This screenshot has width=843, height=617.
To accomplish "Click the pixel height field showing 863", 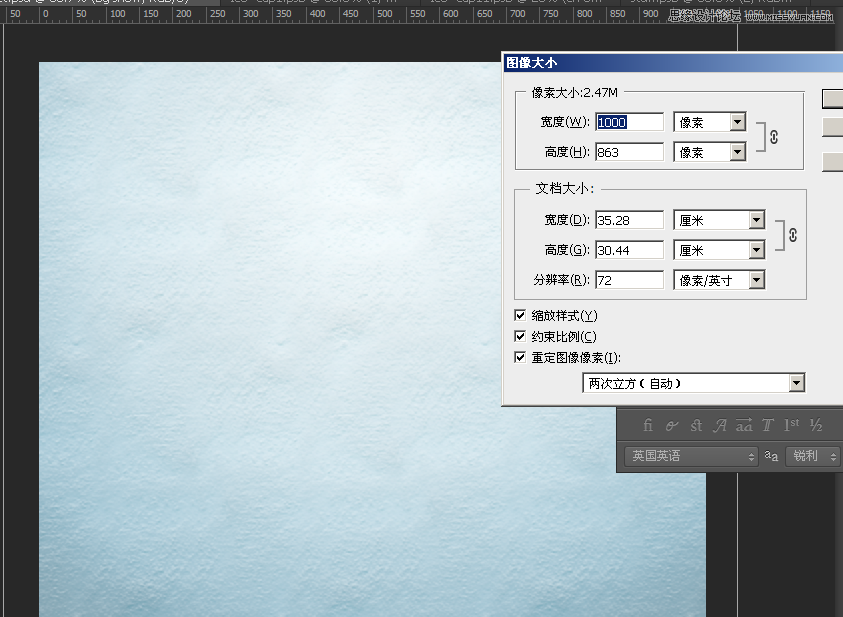I will click(x=629, y=152).
